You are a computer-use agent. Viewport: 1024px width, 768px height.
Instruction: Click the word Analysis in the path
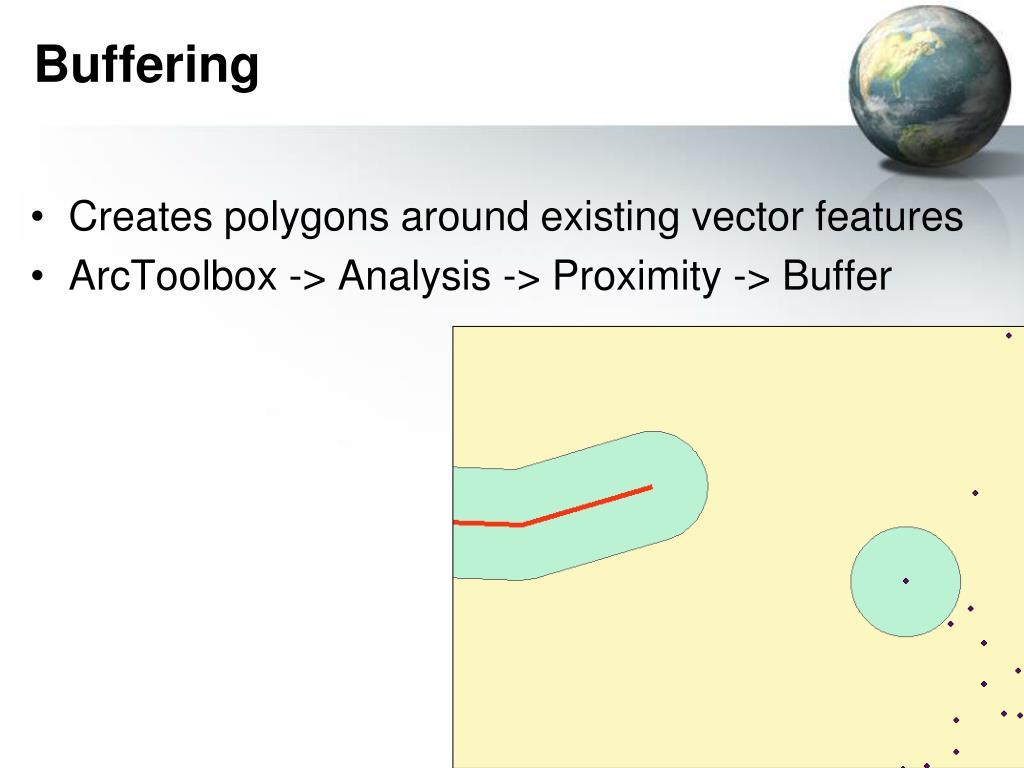[x=414, y=276]
